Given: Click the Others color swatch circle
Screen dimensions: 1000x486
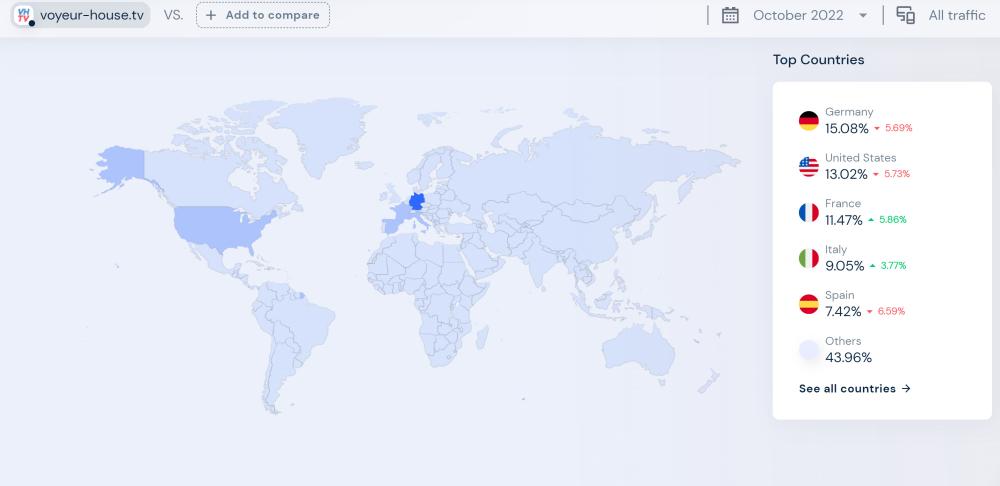Looking at the screenshot, I should [809, 350].
